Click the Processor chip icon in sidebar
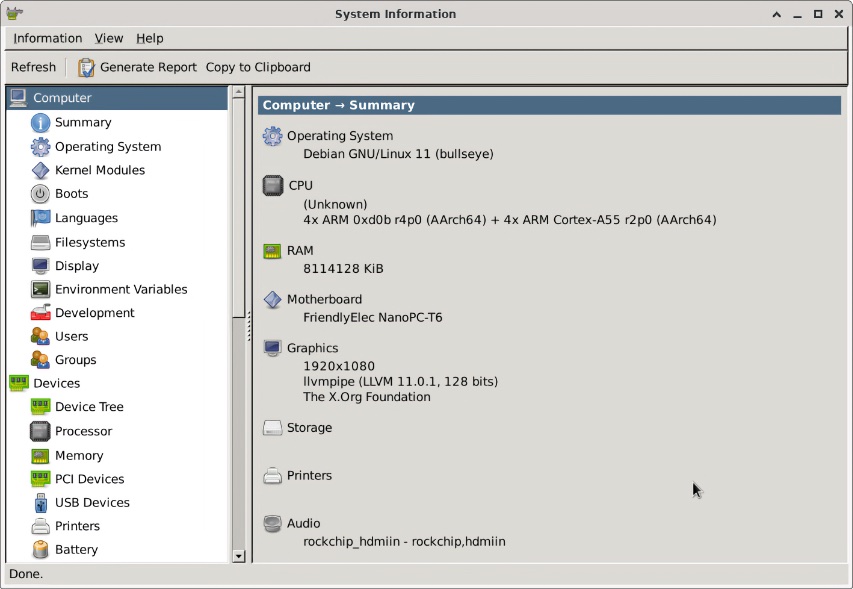 (40, 431)
